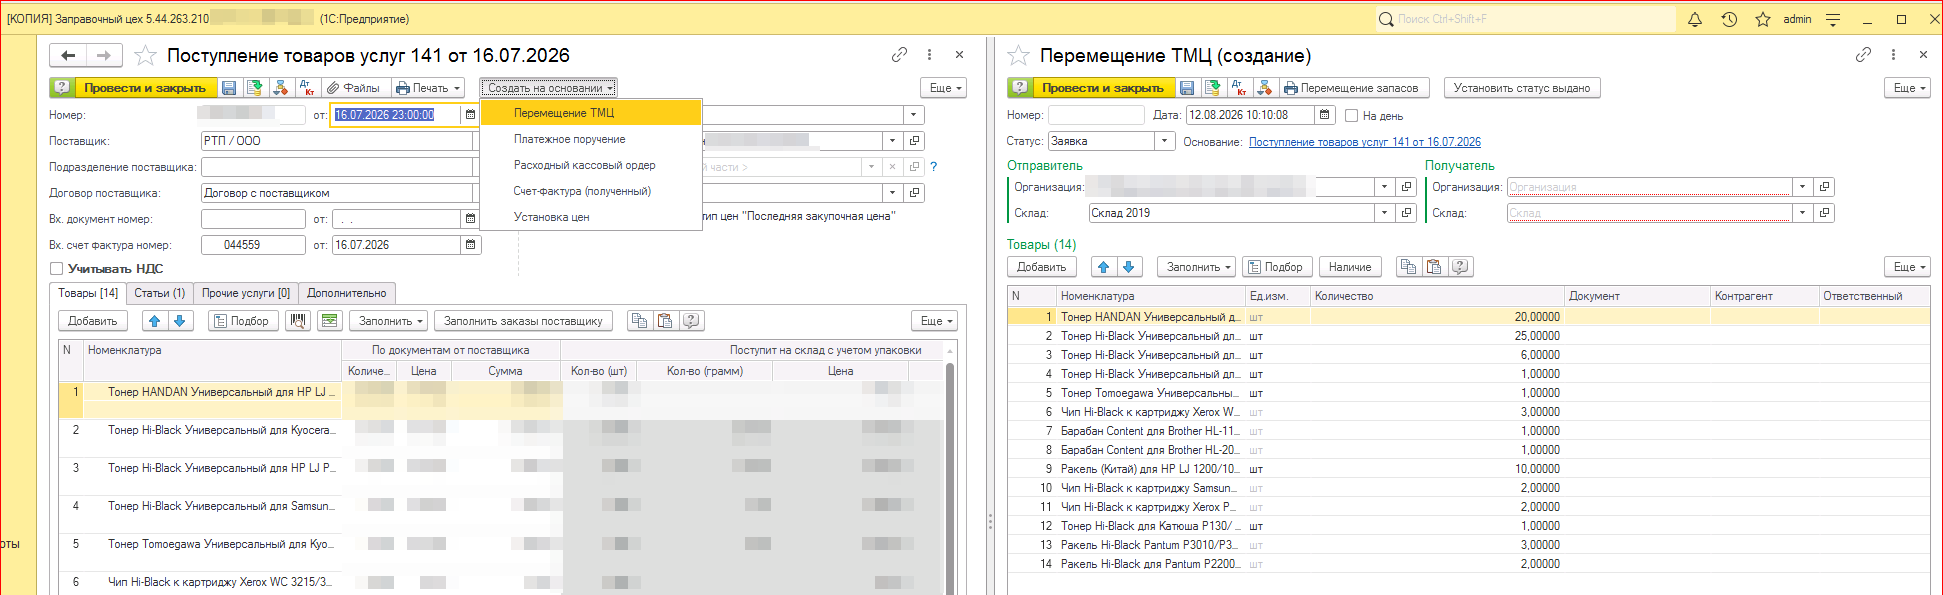
Task: Open Отправитель Склад 2019 dropdown arrow
Action: coord(1384,213)
